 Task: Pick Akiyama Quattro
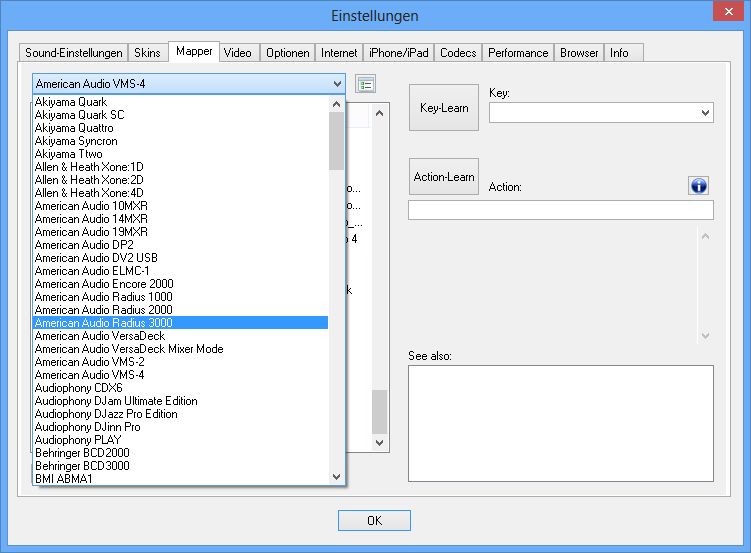coord(181,128)
